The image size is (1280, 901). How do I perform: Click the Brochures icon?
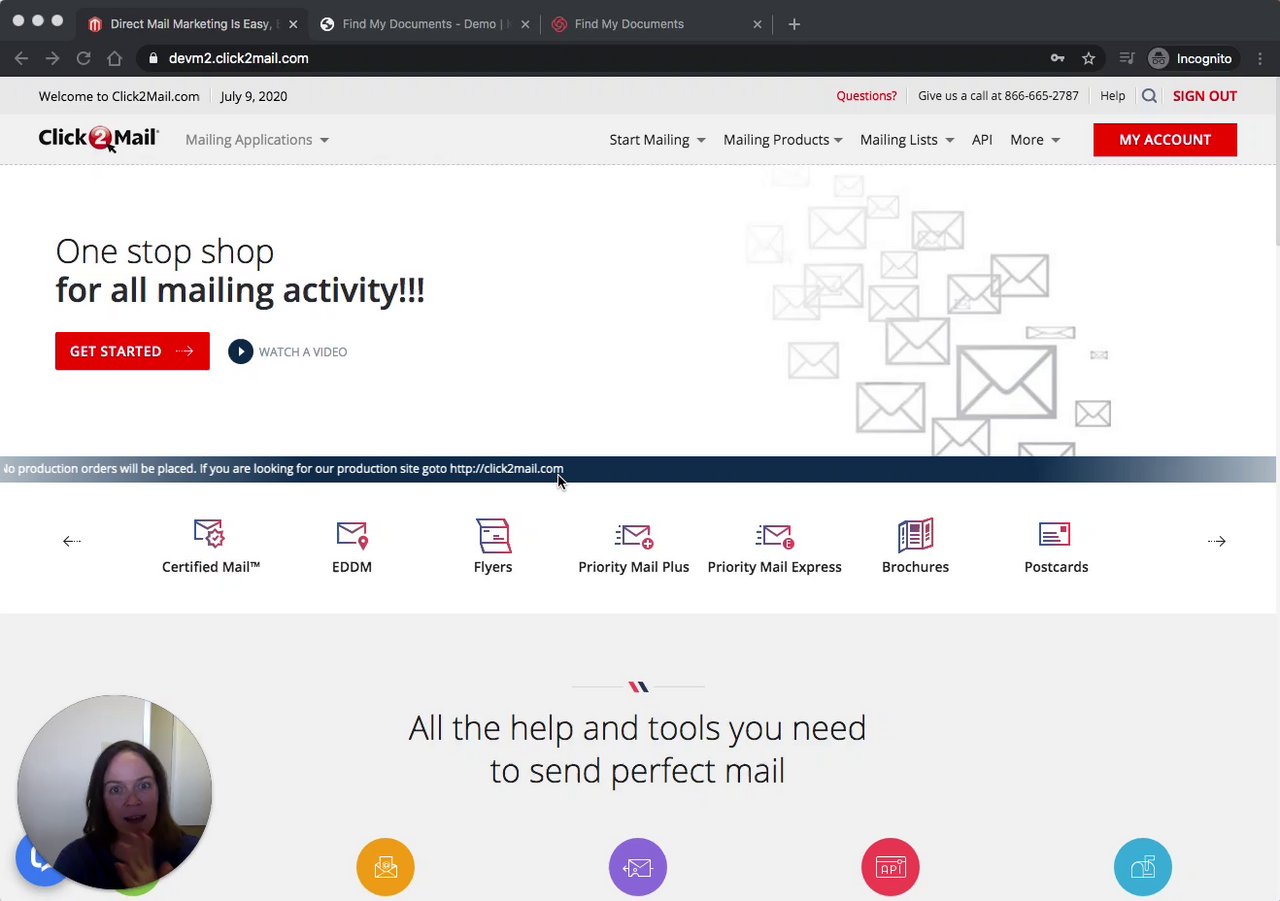[915, 535]
